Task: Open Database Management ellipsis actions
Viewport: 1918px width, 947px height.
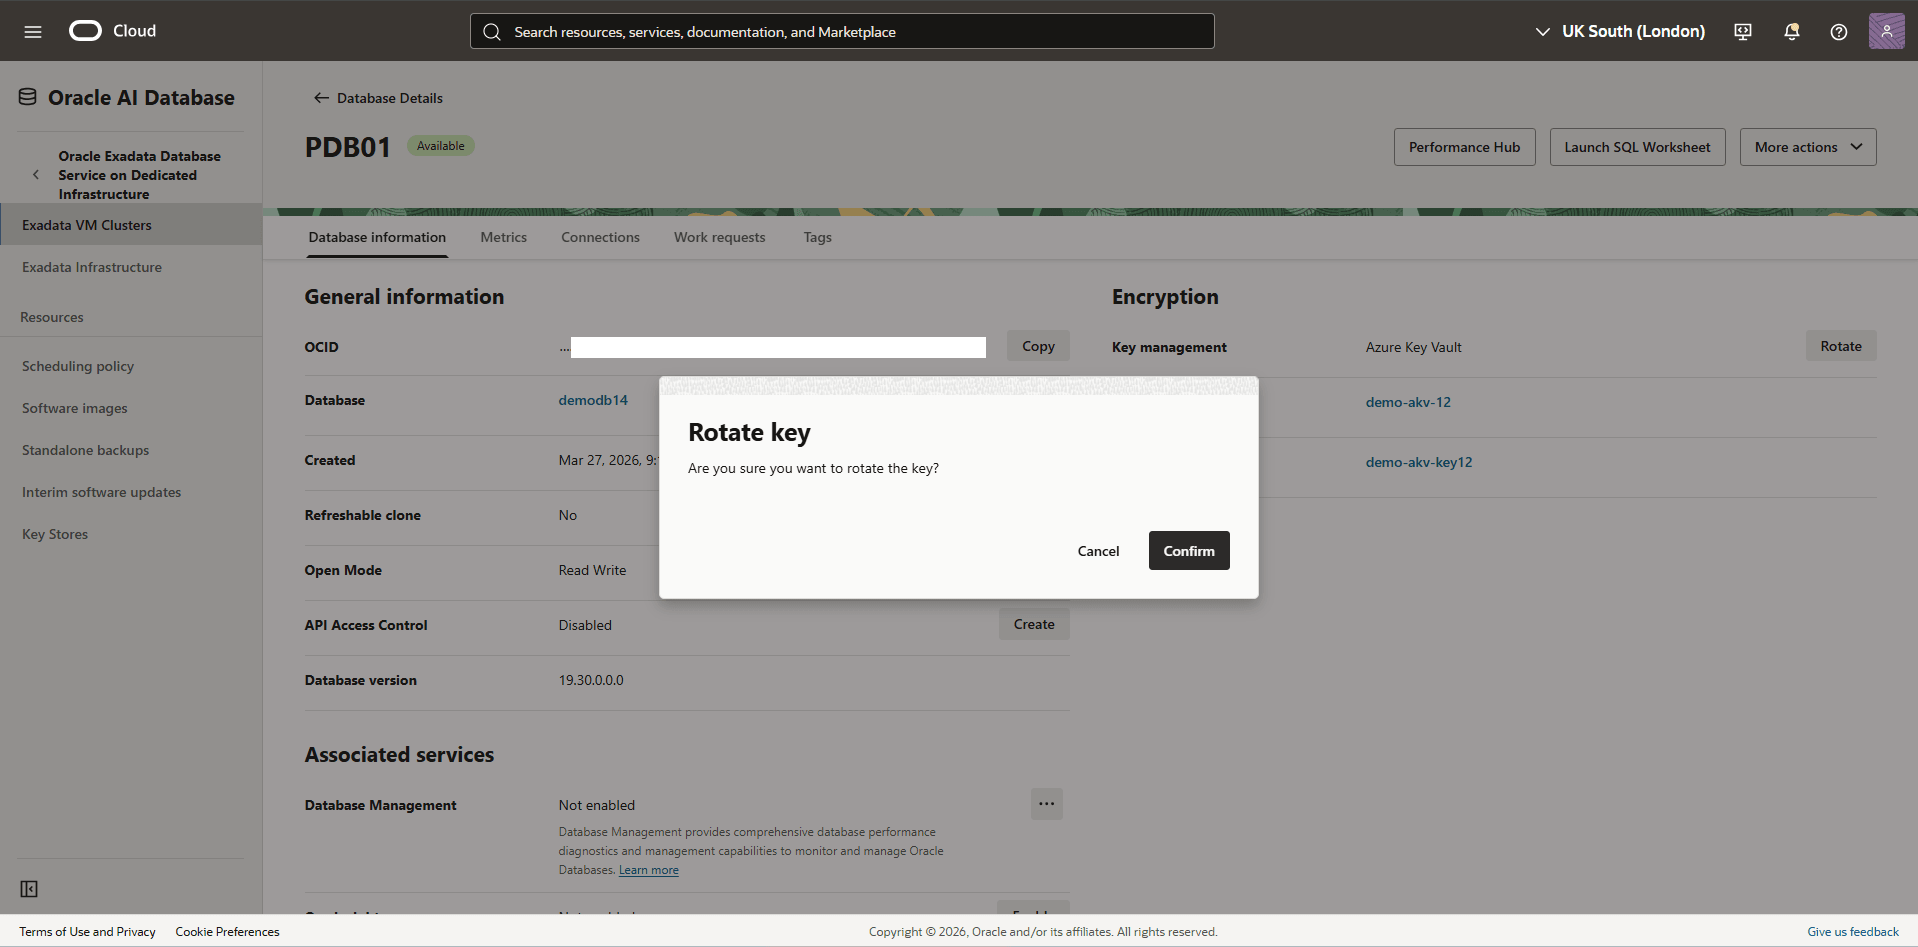Action: (x=1046, y=803)
